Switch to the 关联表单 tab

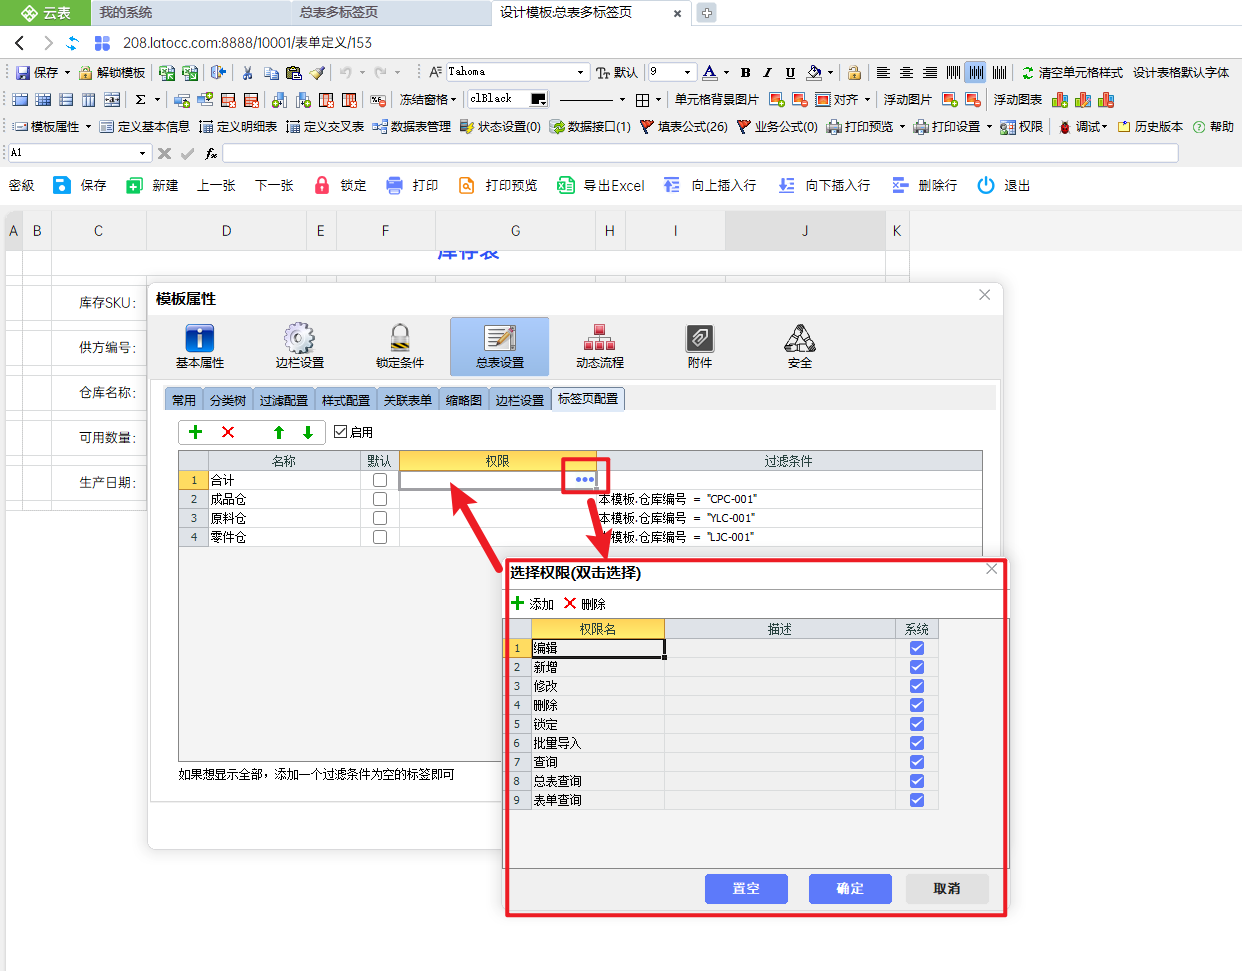pyautogui.click(x=408, y=400)
